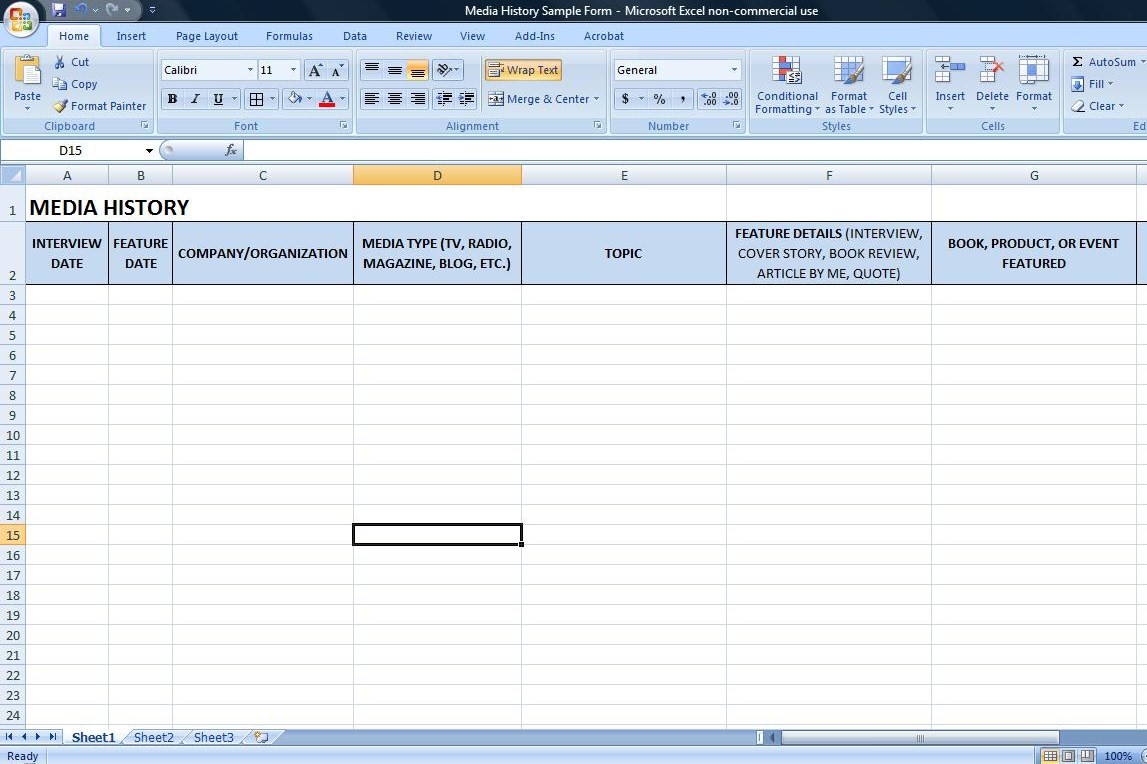The width and height of the screenshot is (1147, 764).
Task: Click the Increase Font Size icon
Action: coord(315,70)
